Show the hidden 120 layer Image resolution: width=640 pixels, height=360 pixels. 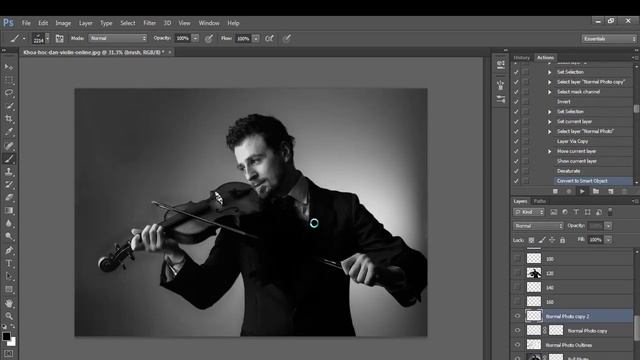518,273
